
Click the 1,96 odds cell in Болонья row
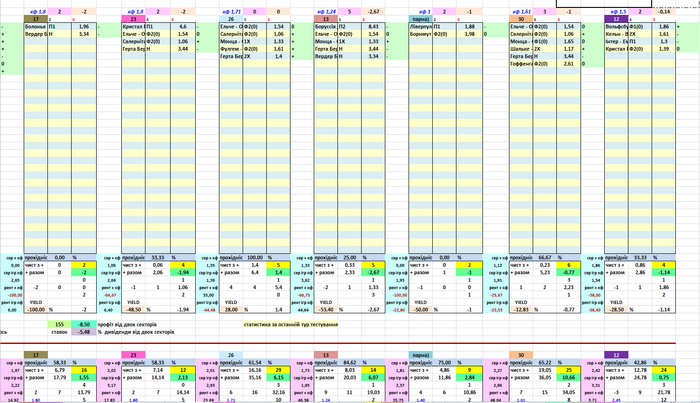click(x=84, y=26)
